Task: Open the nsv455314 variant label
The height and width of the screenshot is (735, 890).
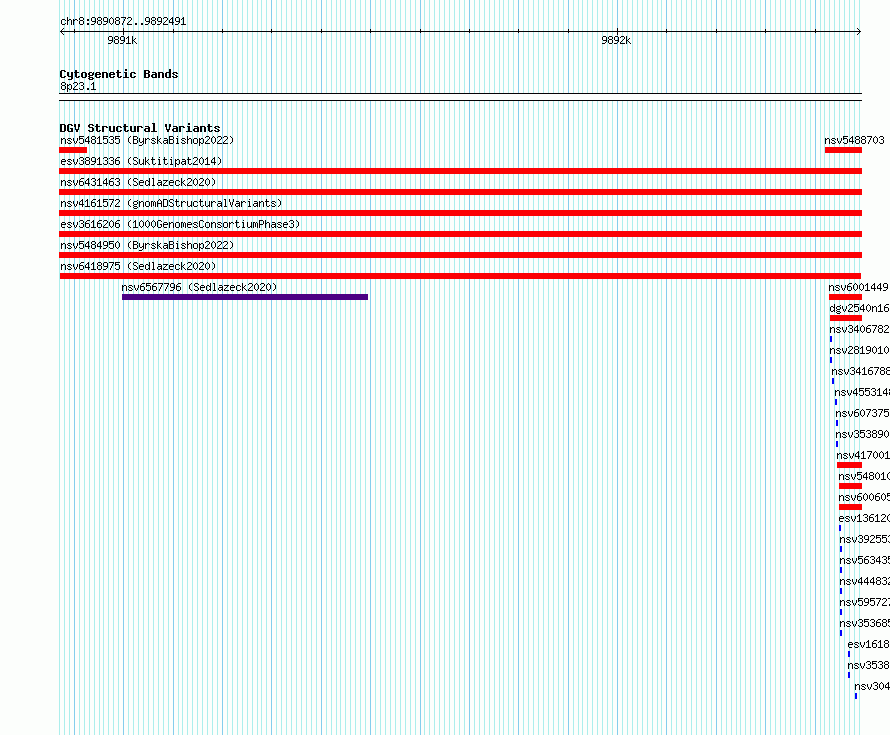Action: coord(862,392)
